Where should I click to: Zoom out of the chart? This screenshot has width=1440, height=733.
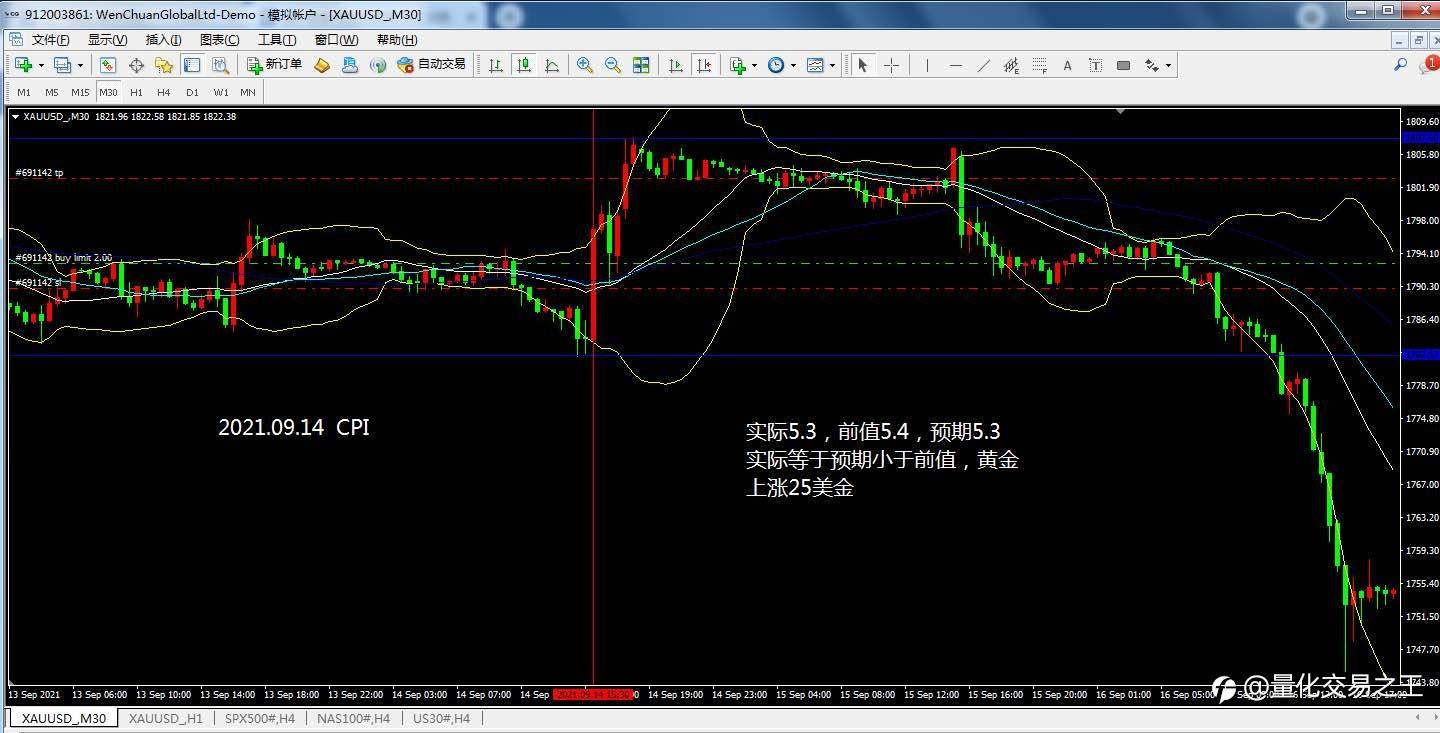pos(613,65)
